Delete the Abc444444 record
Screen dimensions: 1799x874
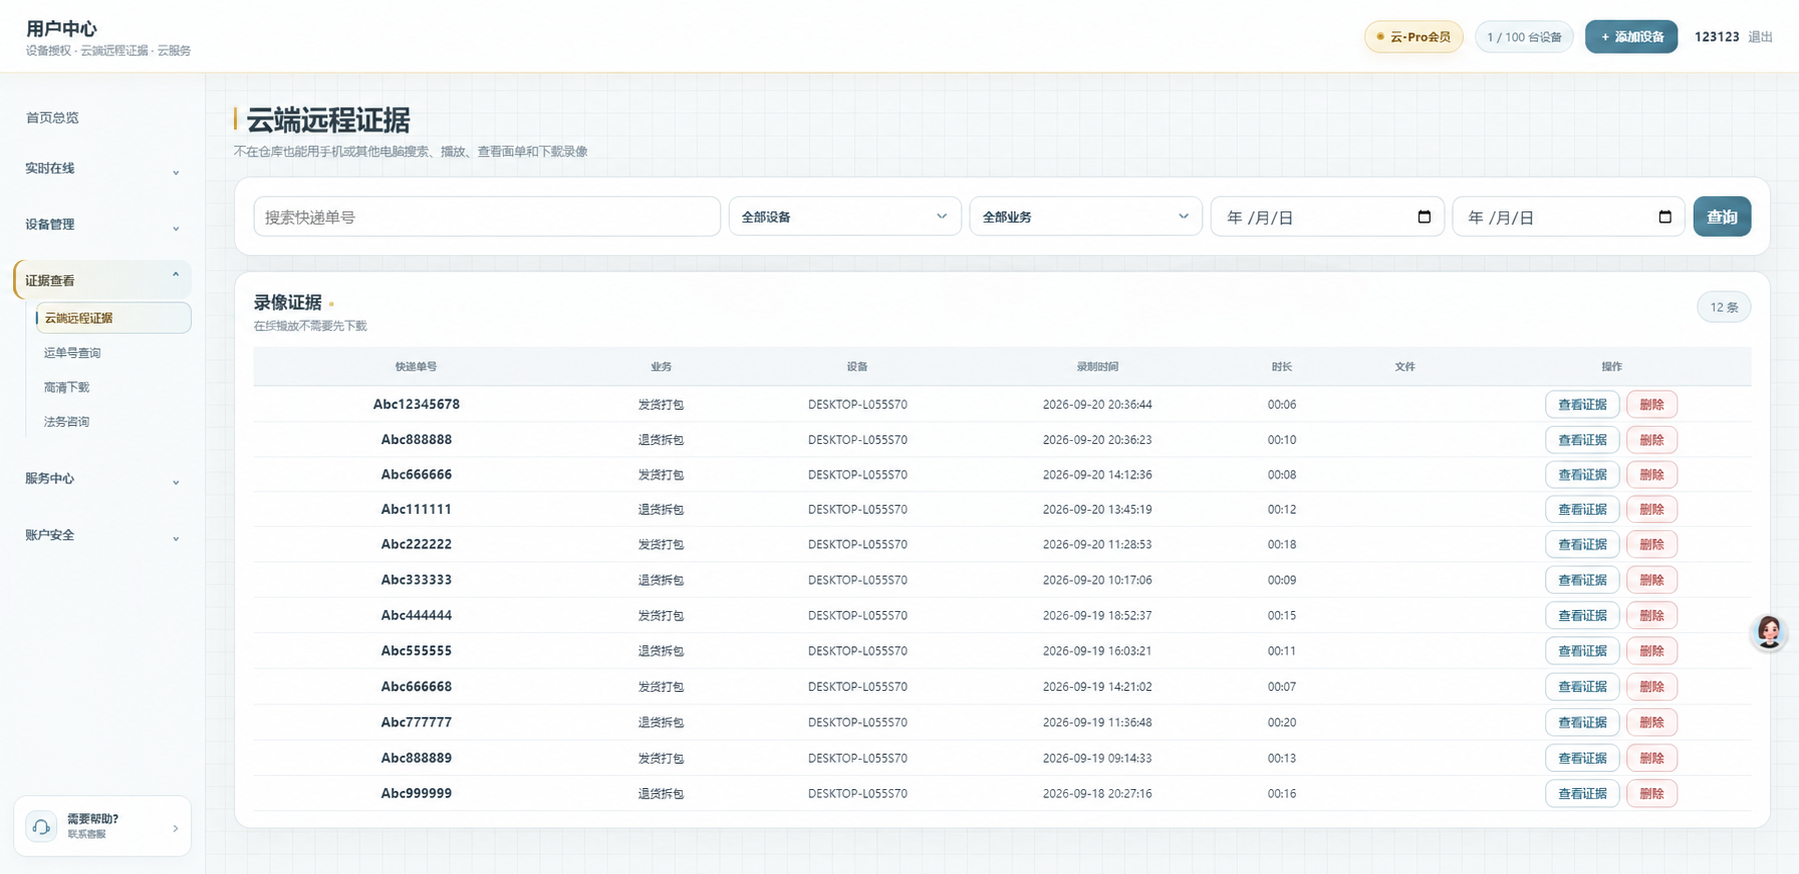pyautogui.click(x=1652, y=616)
